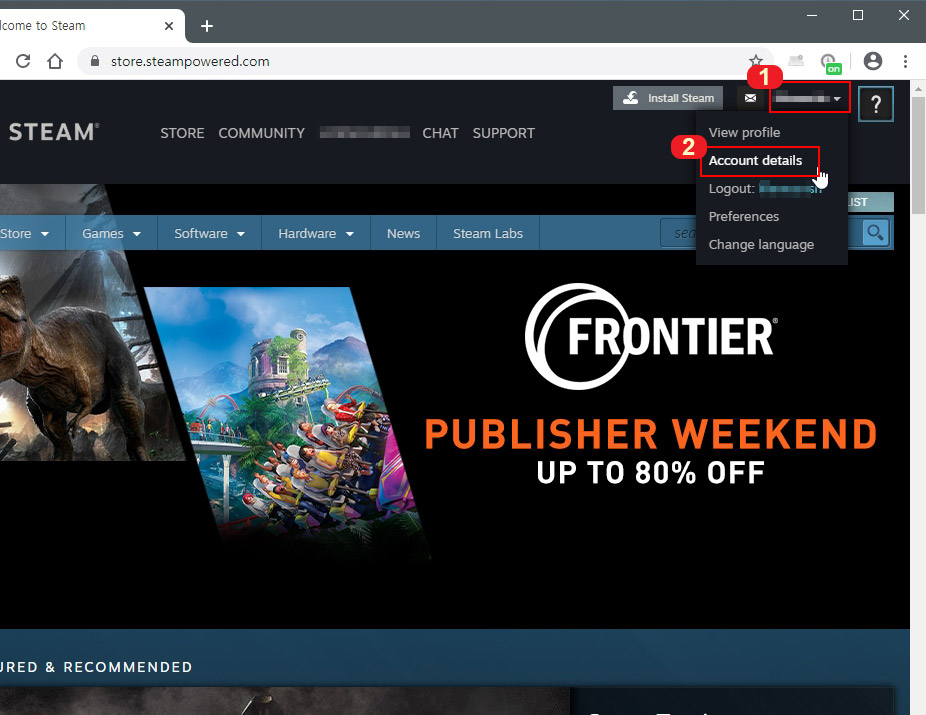This screenshot has height=715, width=926.
Task: Expand the account name dropdown
Action: pos(809,98)
